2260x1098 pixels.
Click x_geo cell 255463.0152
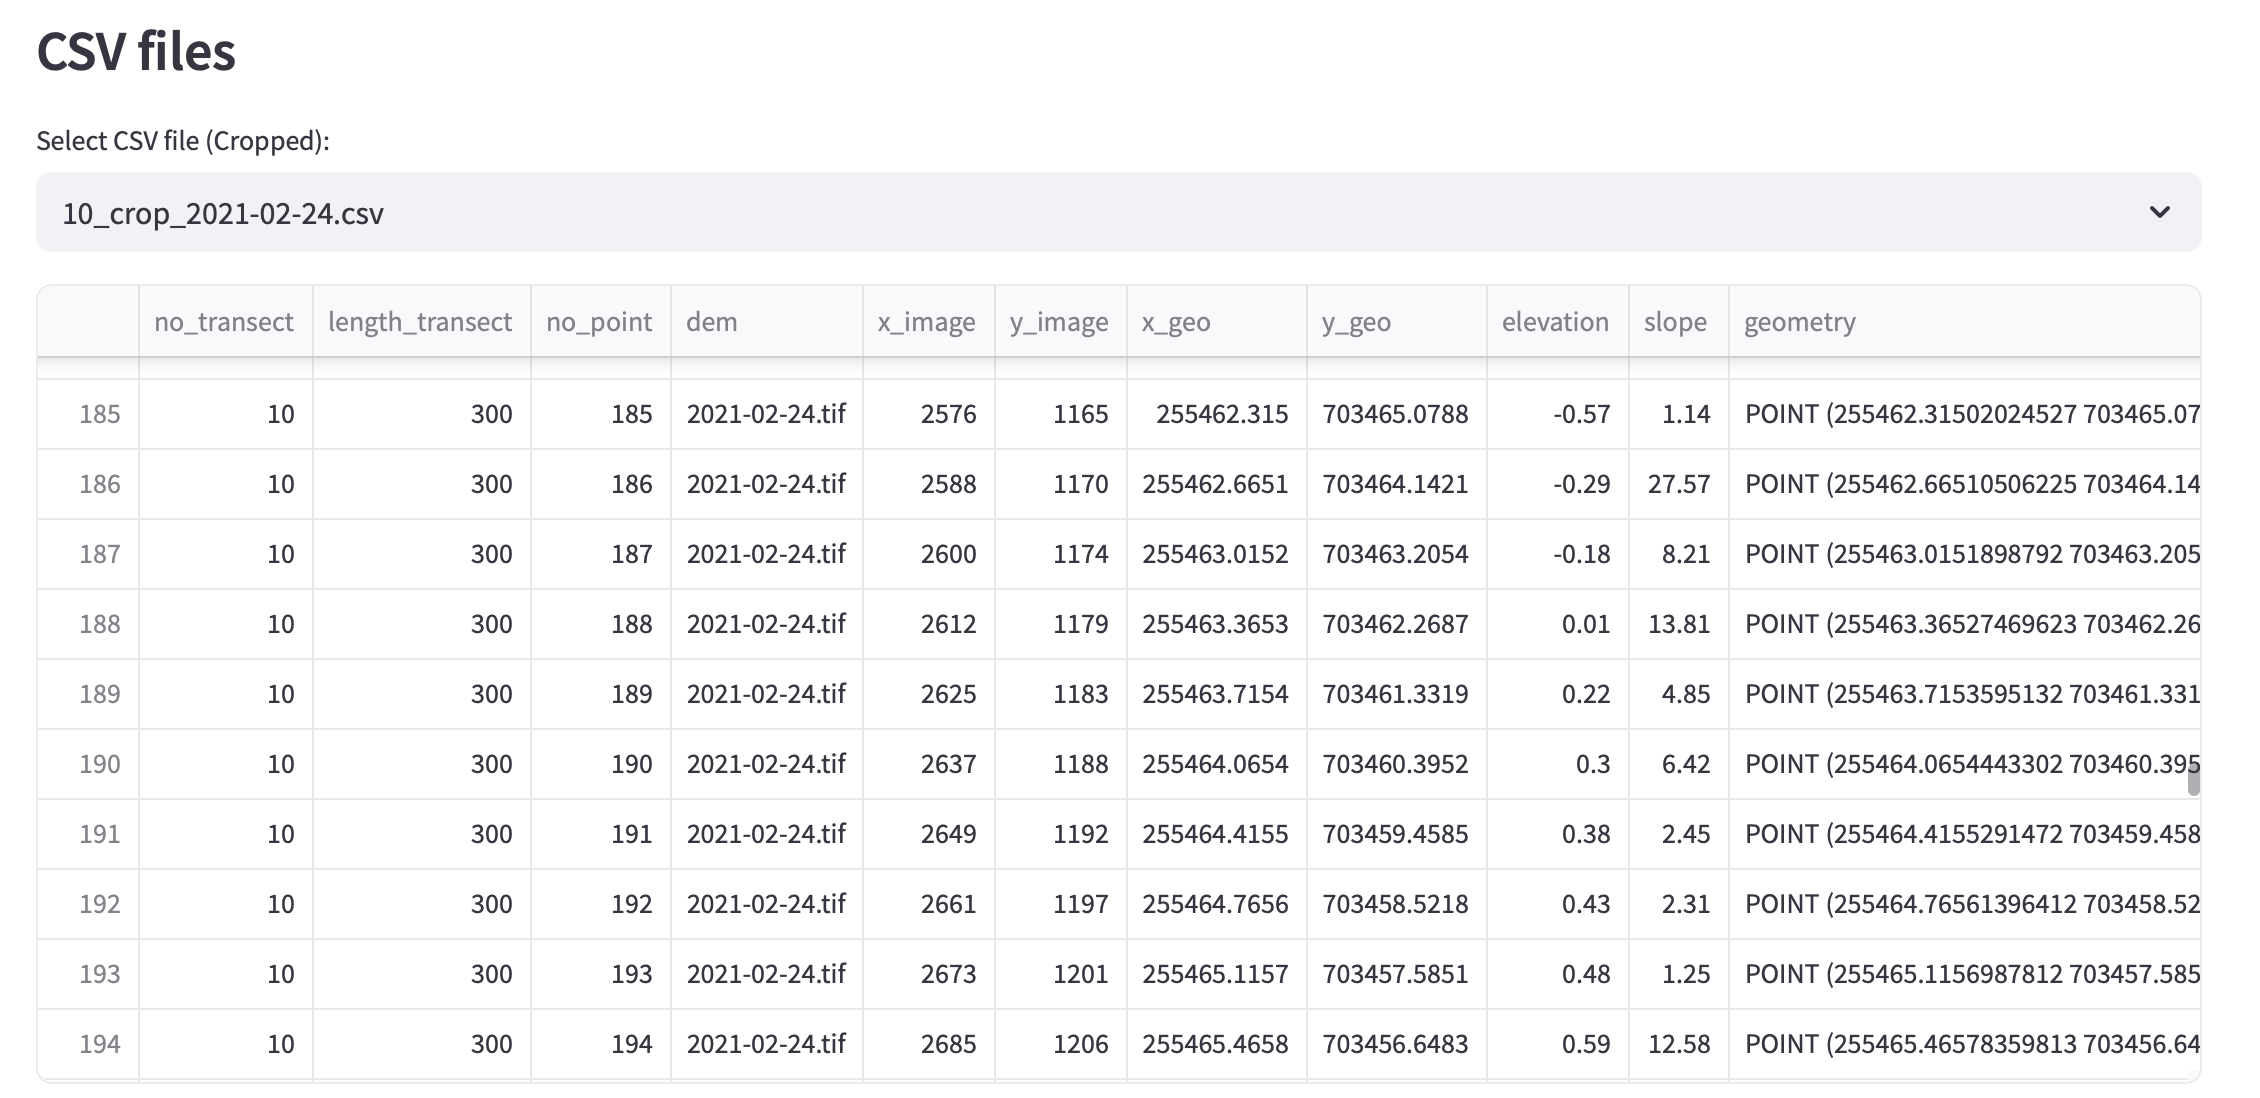[1217, 554]
